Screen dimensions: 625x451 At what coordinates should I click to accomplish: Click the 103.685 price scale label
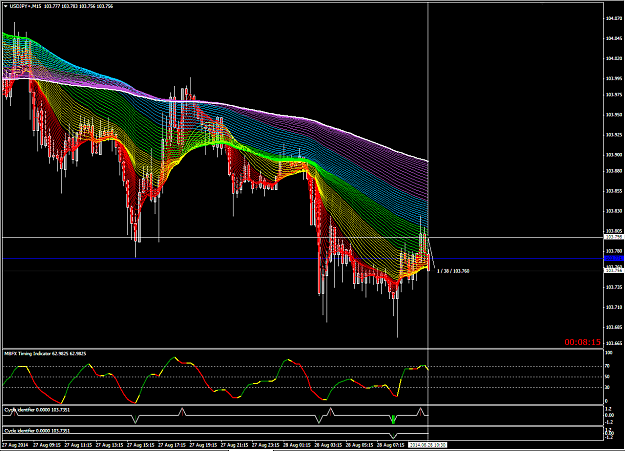[614, 327]
